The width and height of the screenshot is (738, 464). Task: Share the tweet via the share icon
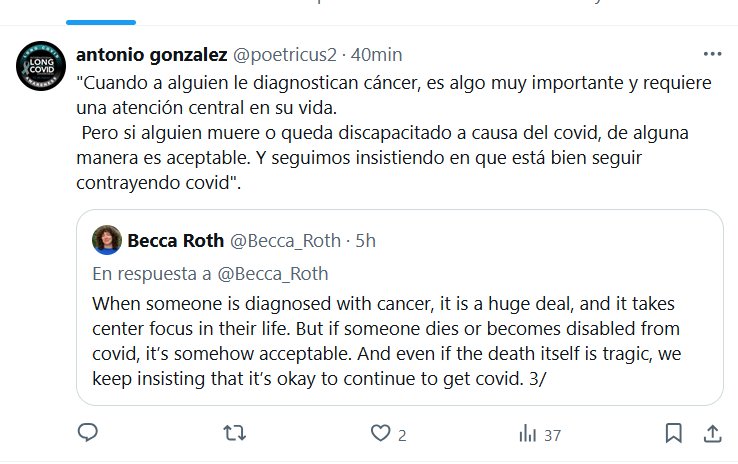tap(712, 433)
